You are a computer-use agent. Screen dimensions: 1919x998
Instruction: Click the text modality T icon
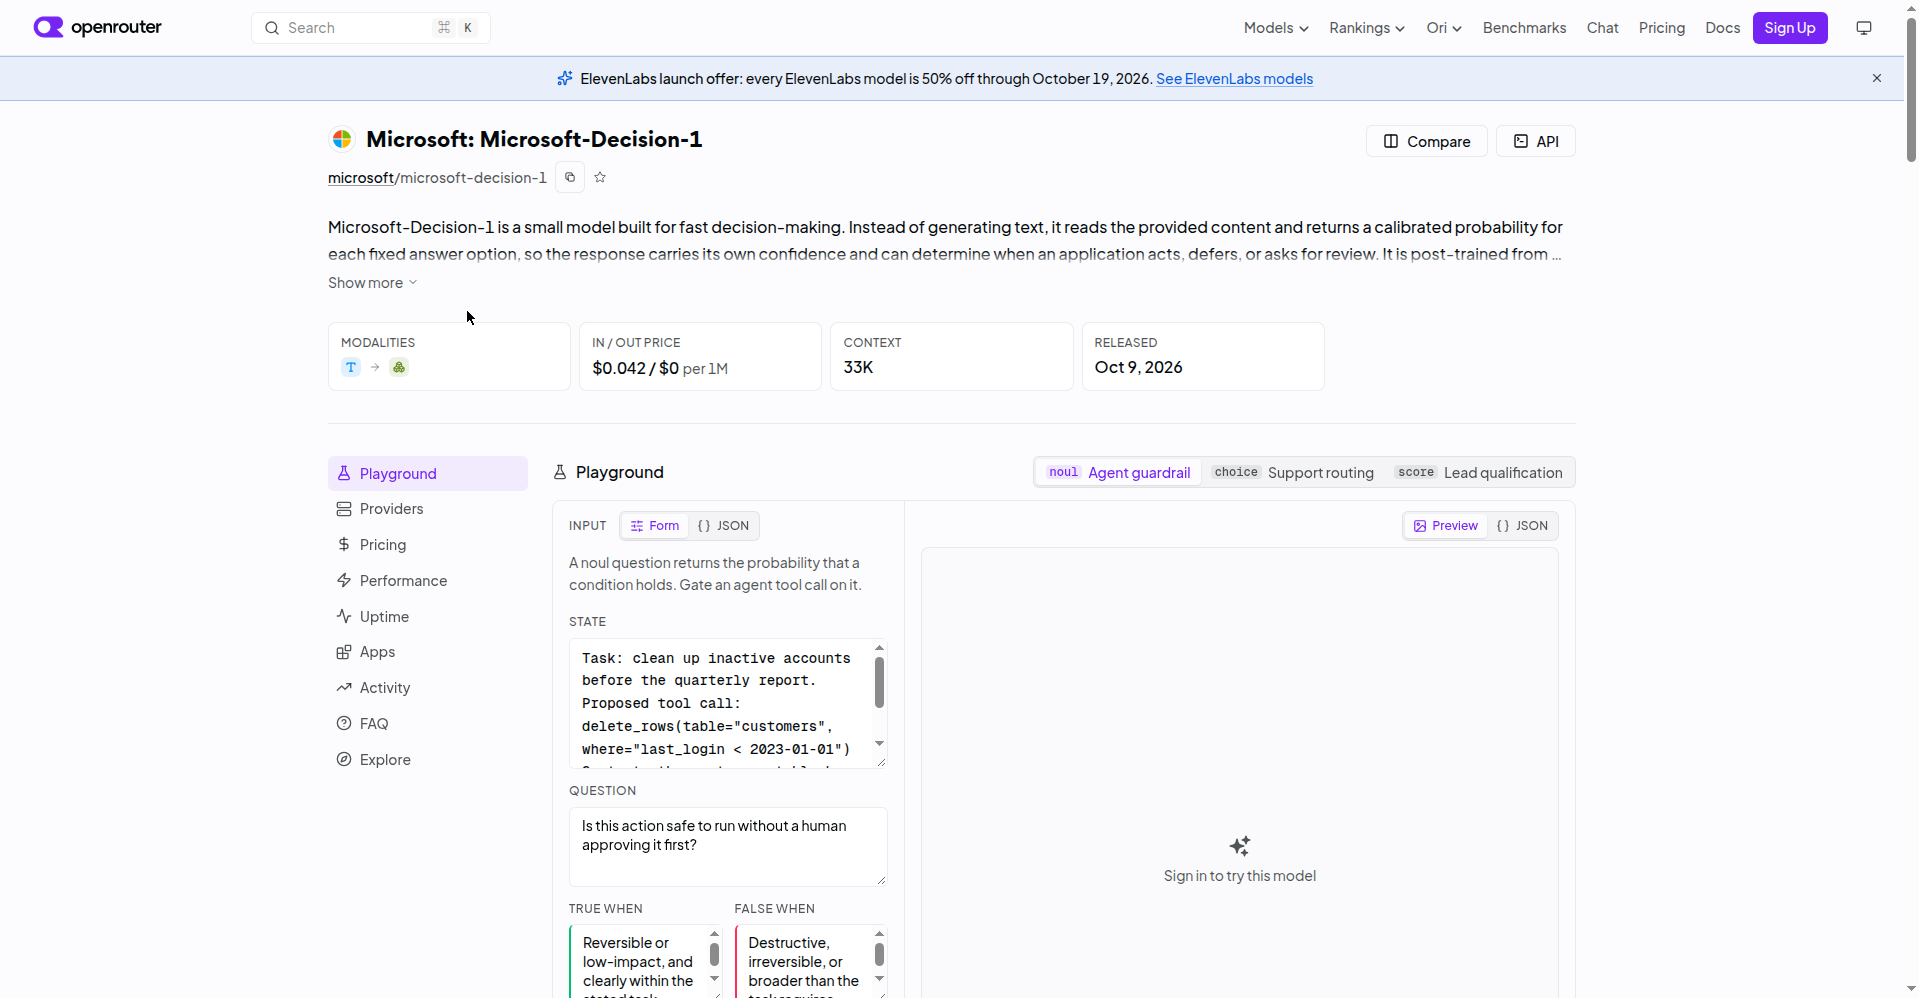point(351,367)
